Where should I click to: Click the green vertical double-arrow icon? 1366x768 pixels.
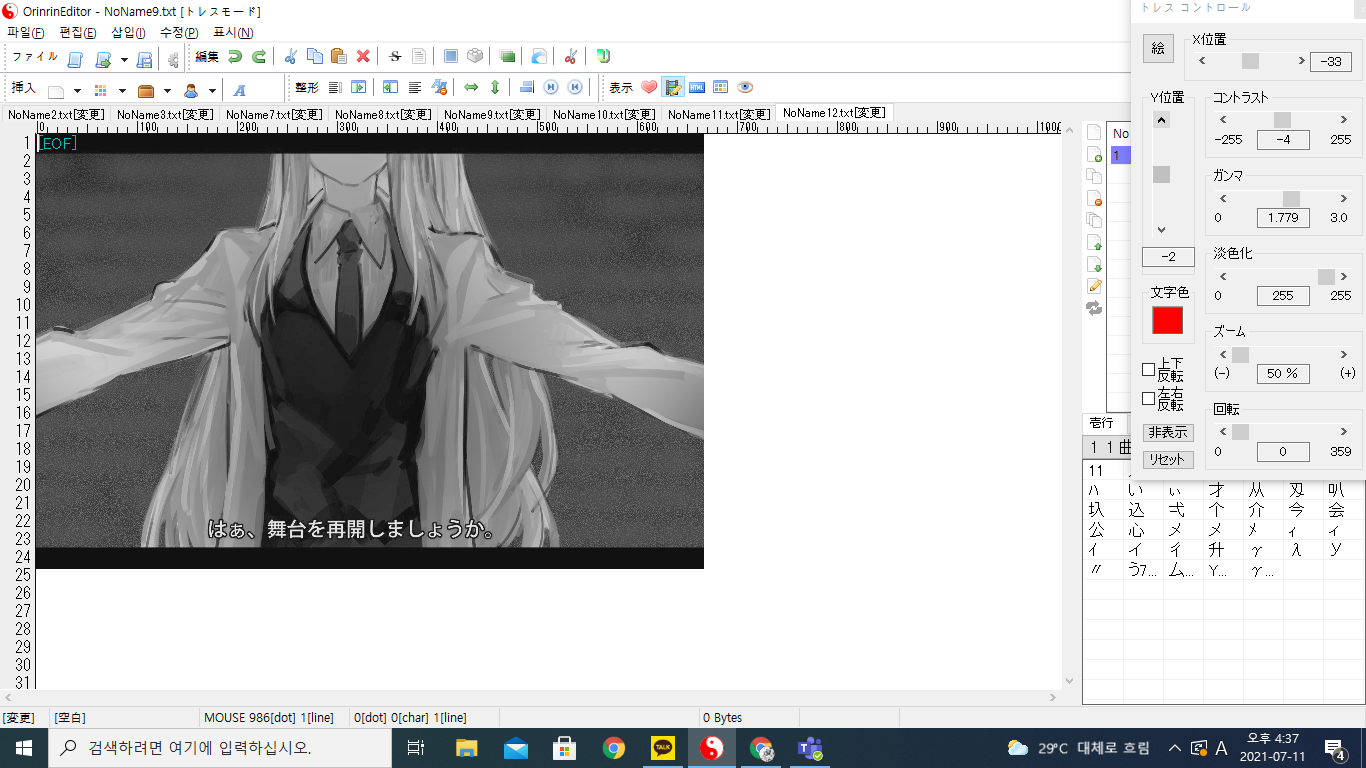click(x=495, y=88)
